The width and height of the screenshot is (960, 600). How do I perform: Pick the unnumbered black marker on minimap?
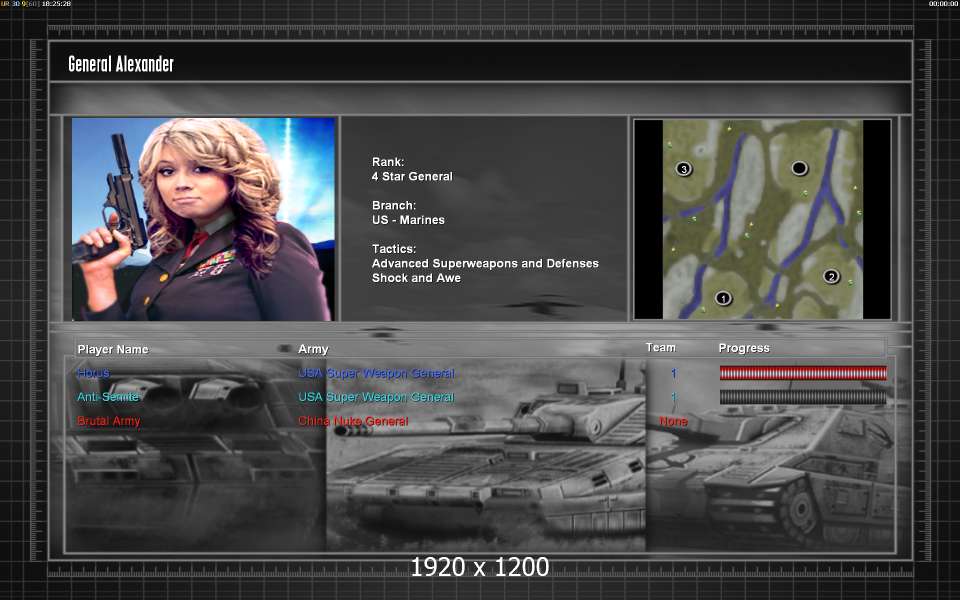pyautogui.click(x=799, y=167)
